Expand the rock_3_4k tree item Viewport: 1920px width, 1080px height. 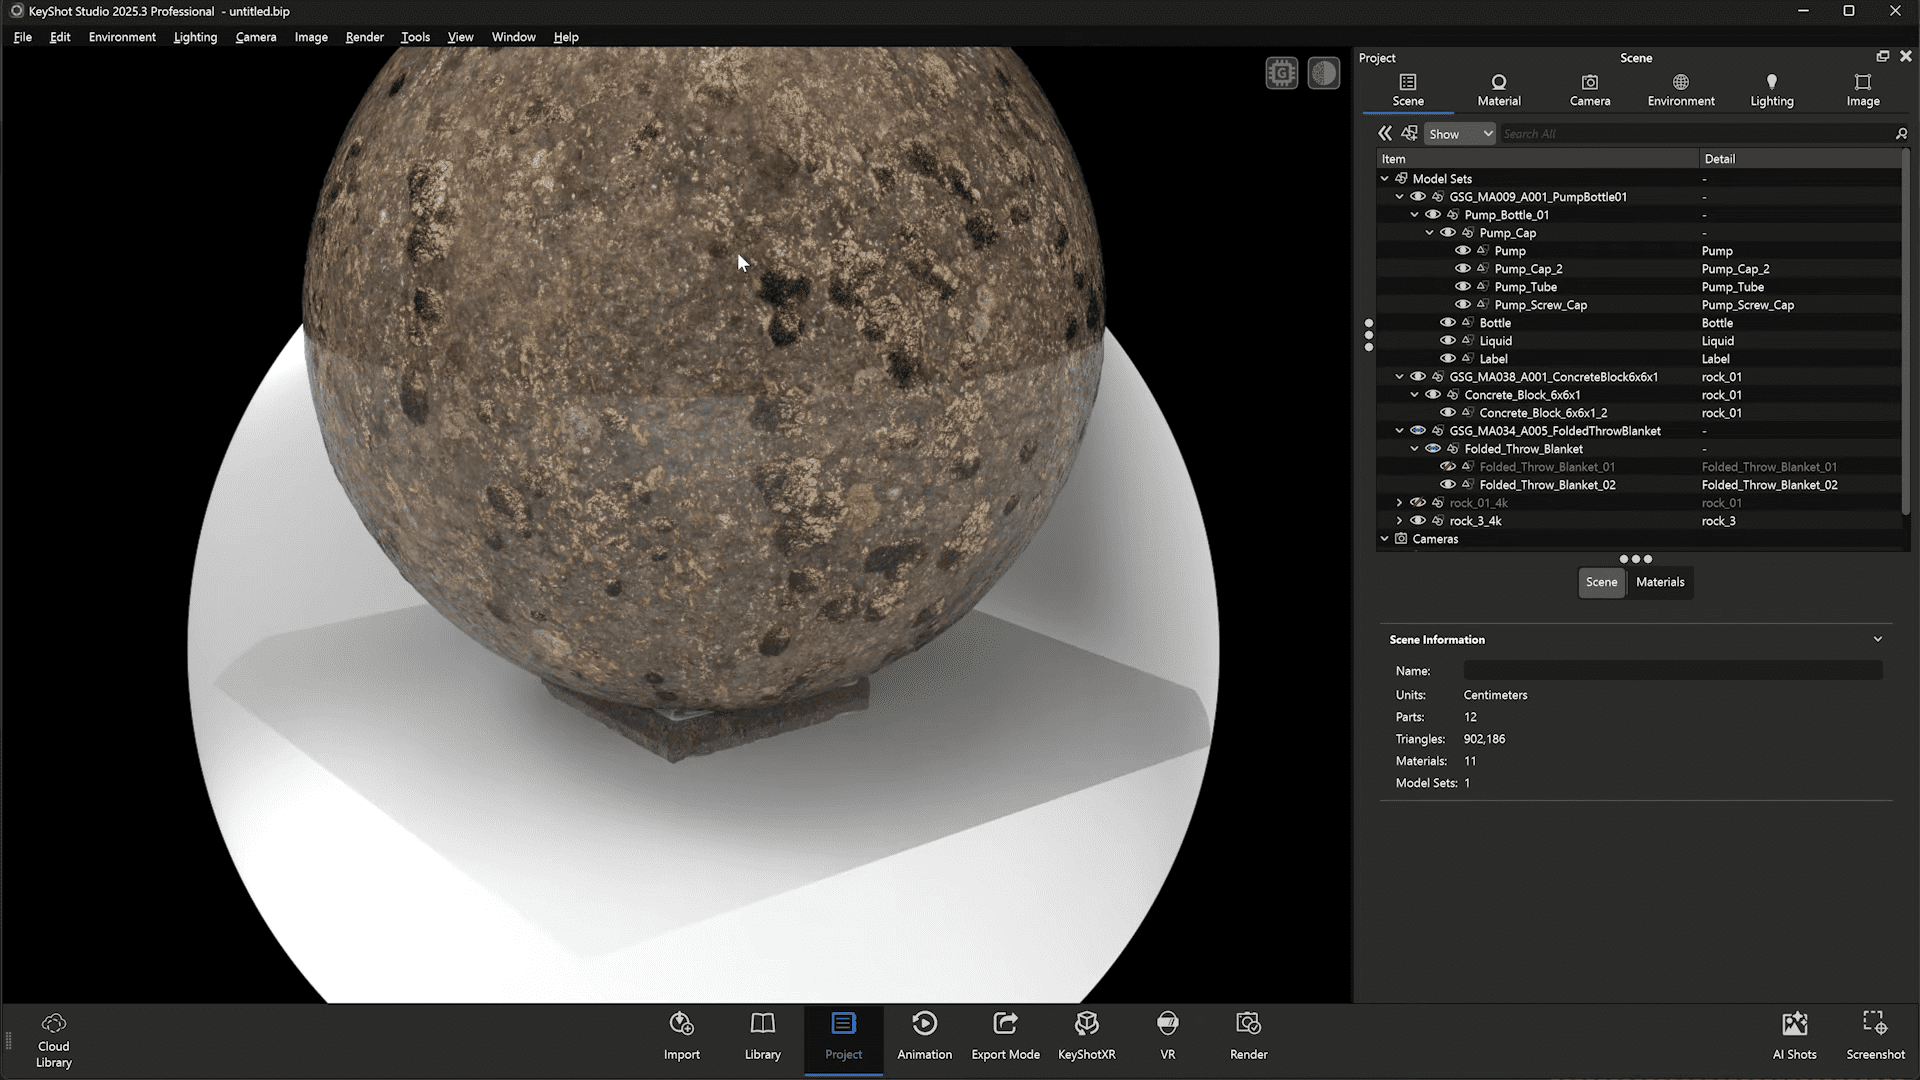pyautogui.click(x=1399, y=520)
